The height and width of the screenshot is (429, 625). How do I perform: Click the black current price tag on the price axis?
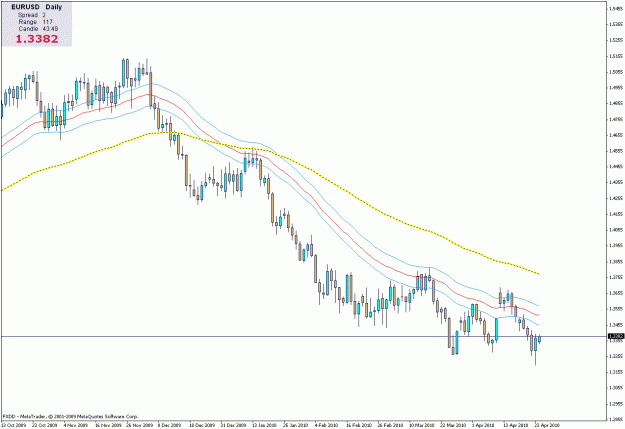(616, 337)
